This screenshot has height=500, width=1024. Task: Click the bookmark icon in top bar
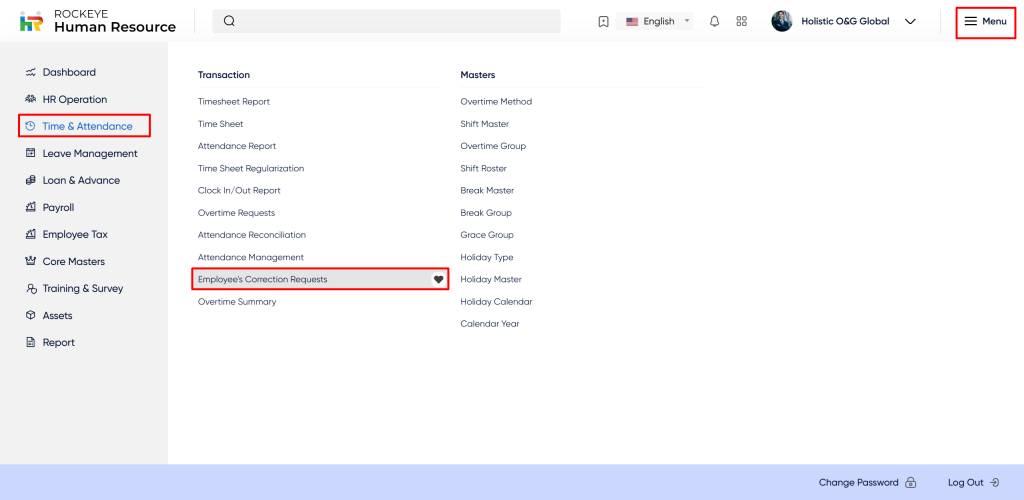click(x=603, y=21)
